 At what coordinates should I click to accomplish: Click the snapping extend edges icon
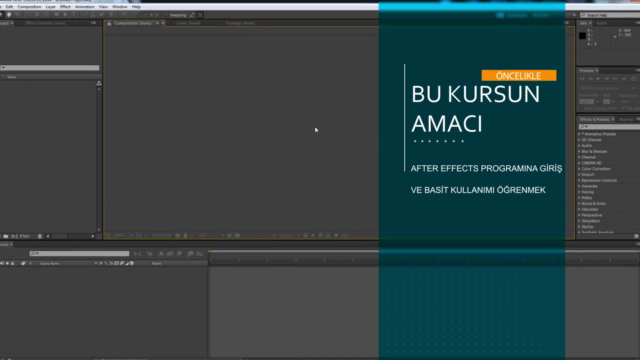click(x=192, y=15)
